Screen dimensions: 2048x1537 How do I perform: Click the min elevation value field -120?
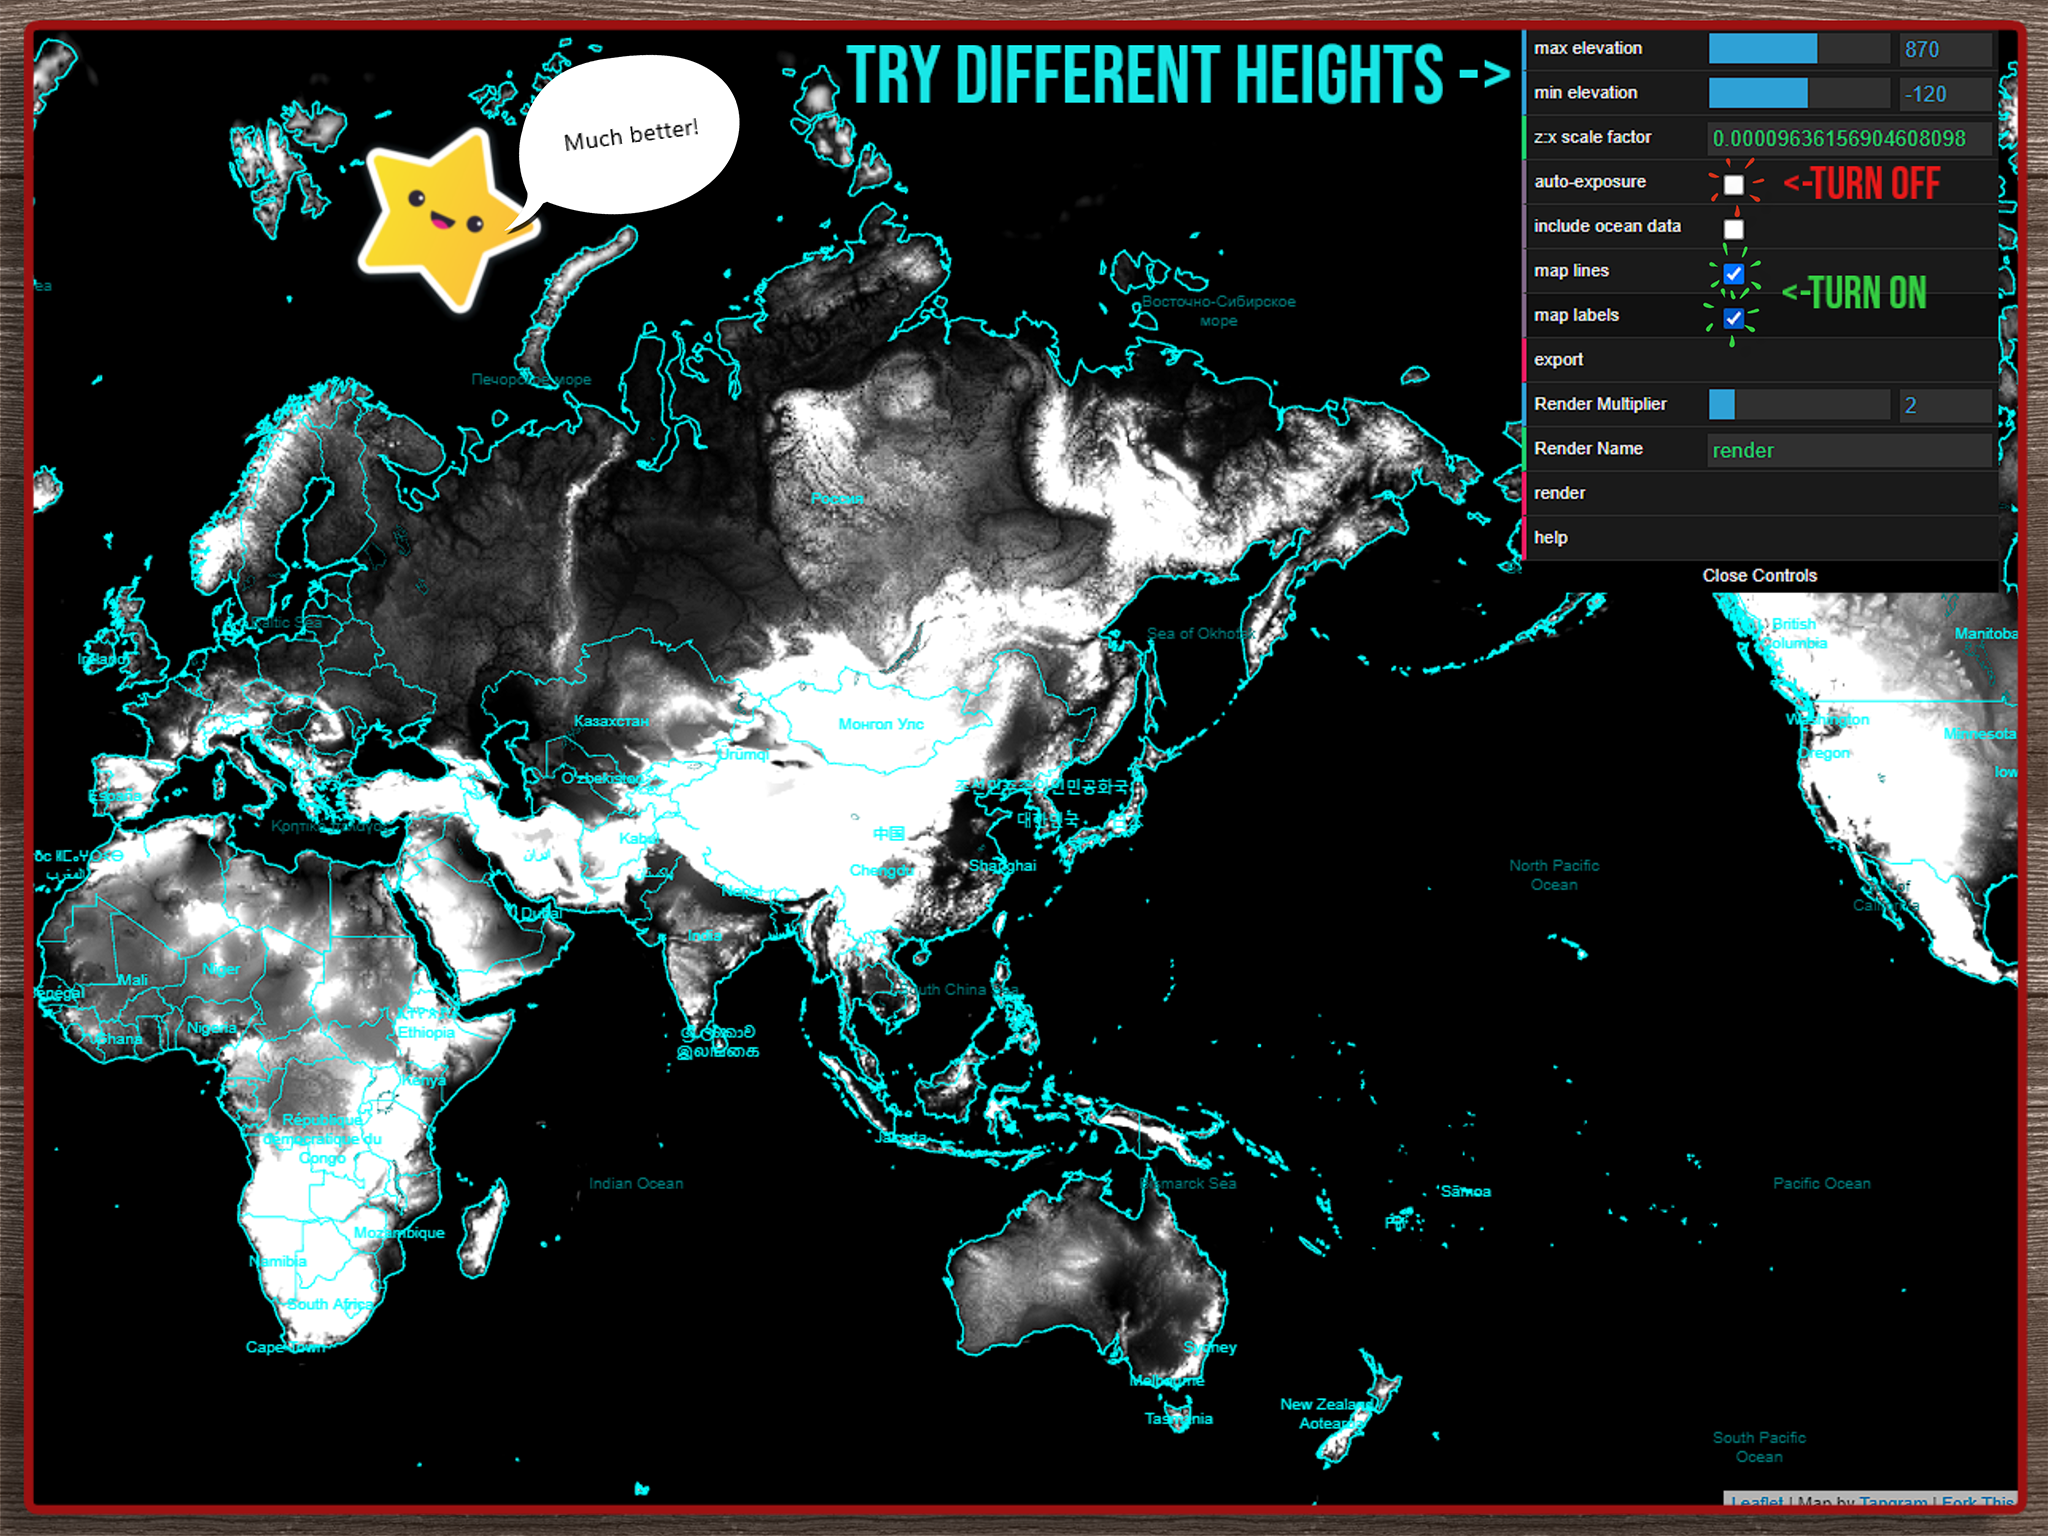click(x=1943, y=94)
